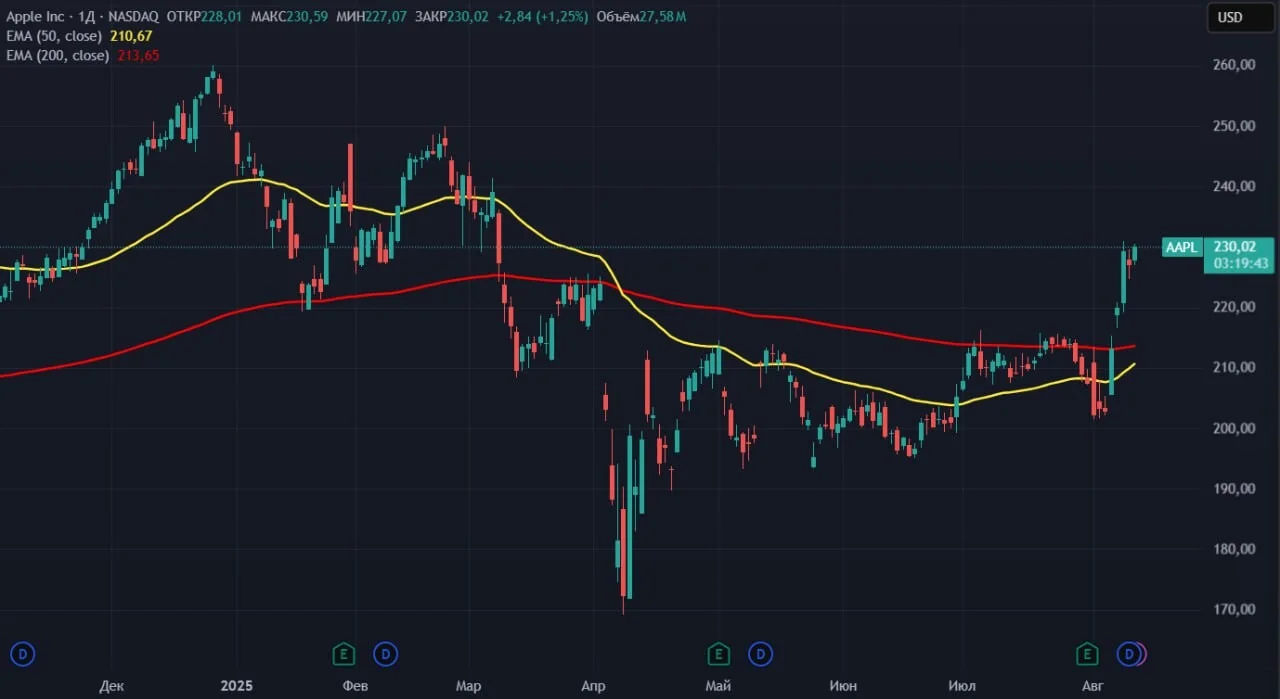Select the EMA (50, close) indicator legend
The image size is (1280, 699).
tap(56, 36)
